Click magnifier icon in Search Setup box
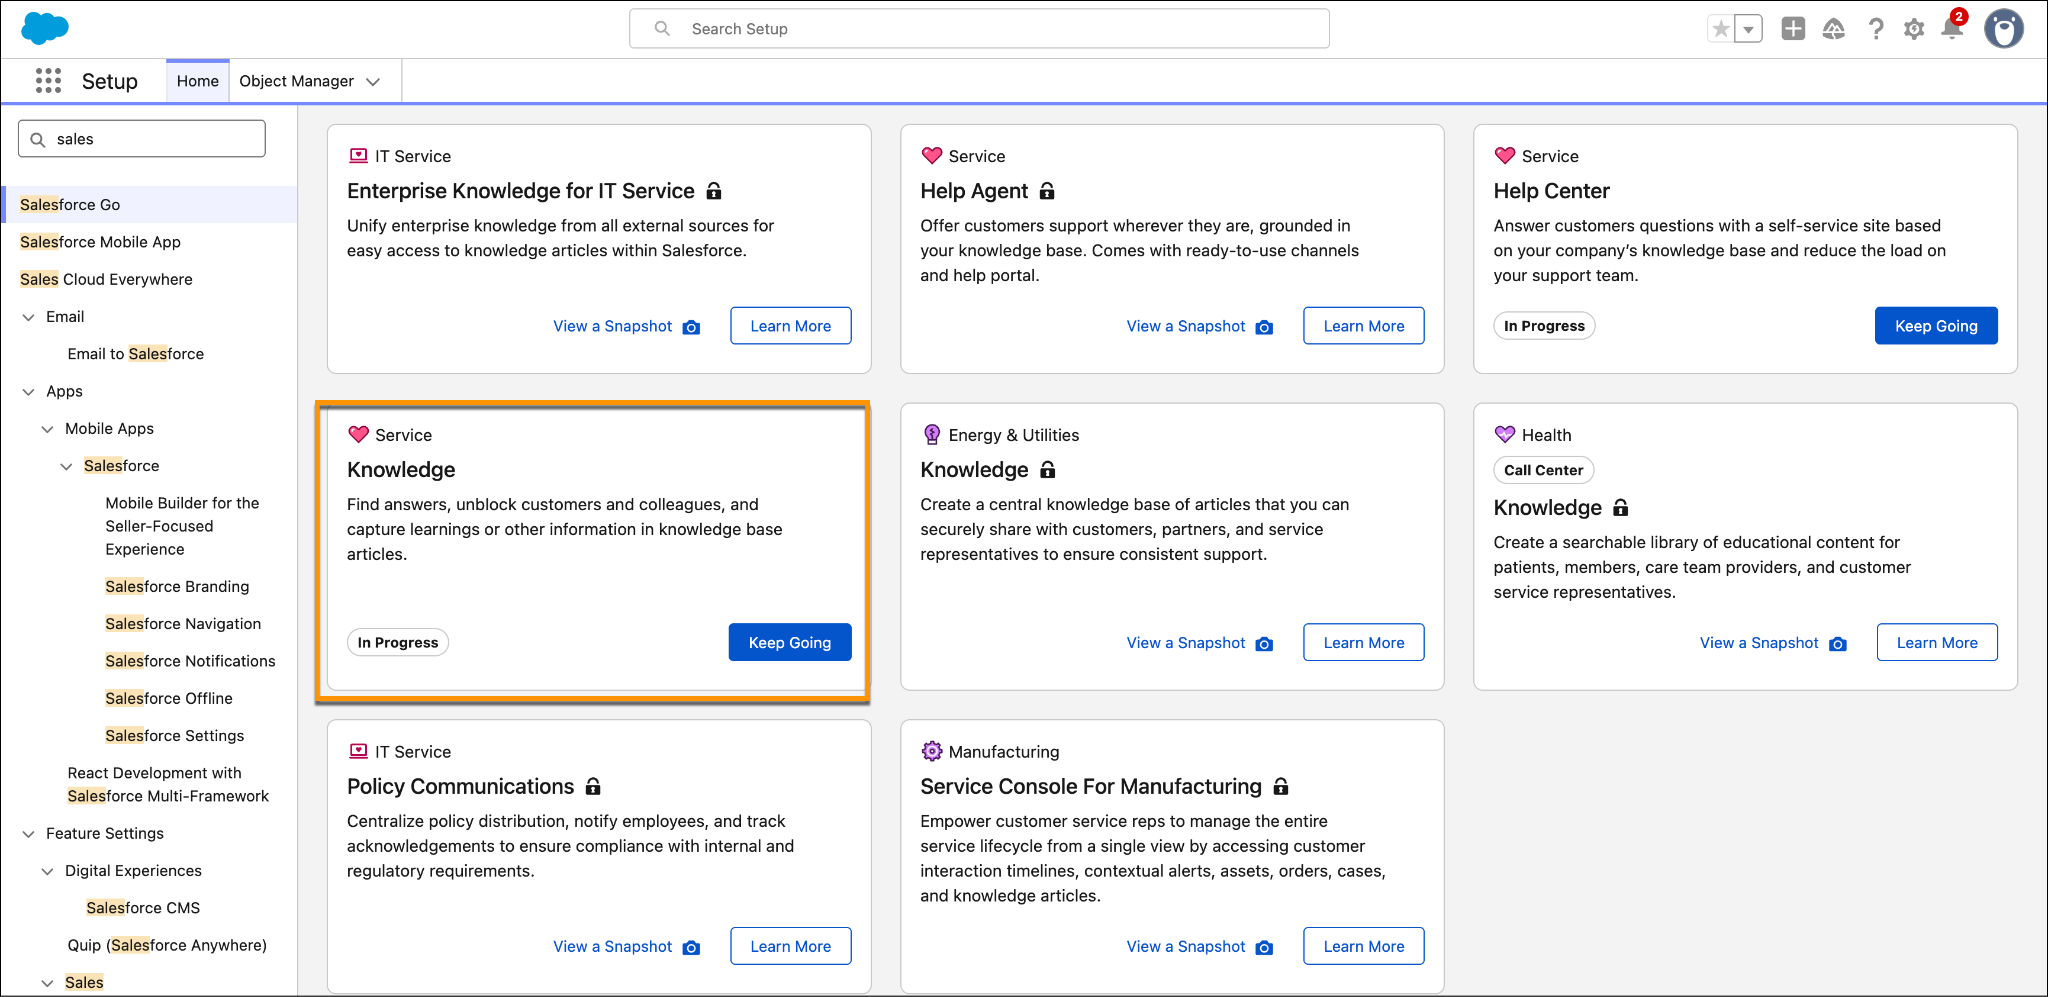The width and height of the screenshot is (2048, 997). point(662,29)
